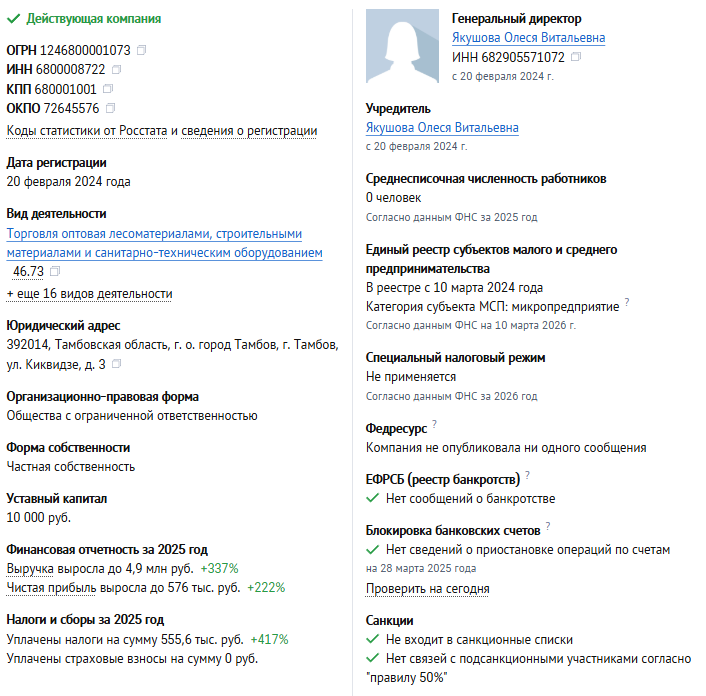Viewport: 706px width, 696px height.
Task: Show the Федресурс help tooltip
Action: [x=435, y=424]
